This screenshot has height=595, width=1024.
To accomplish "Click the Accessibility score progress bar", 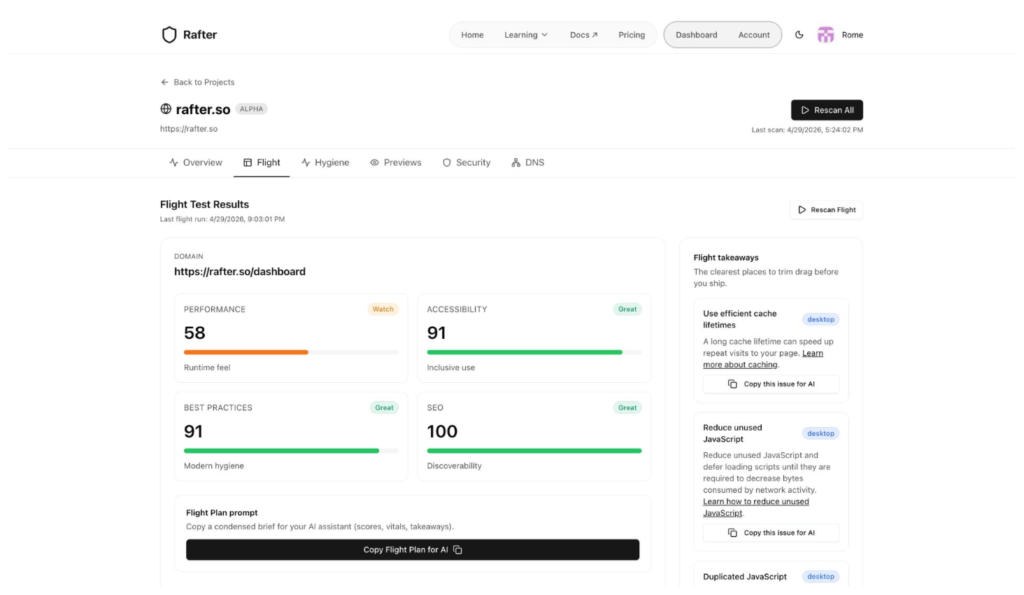I will (534, 352).
